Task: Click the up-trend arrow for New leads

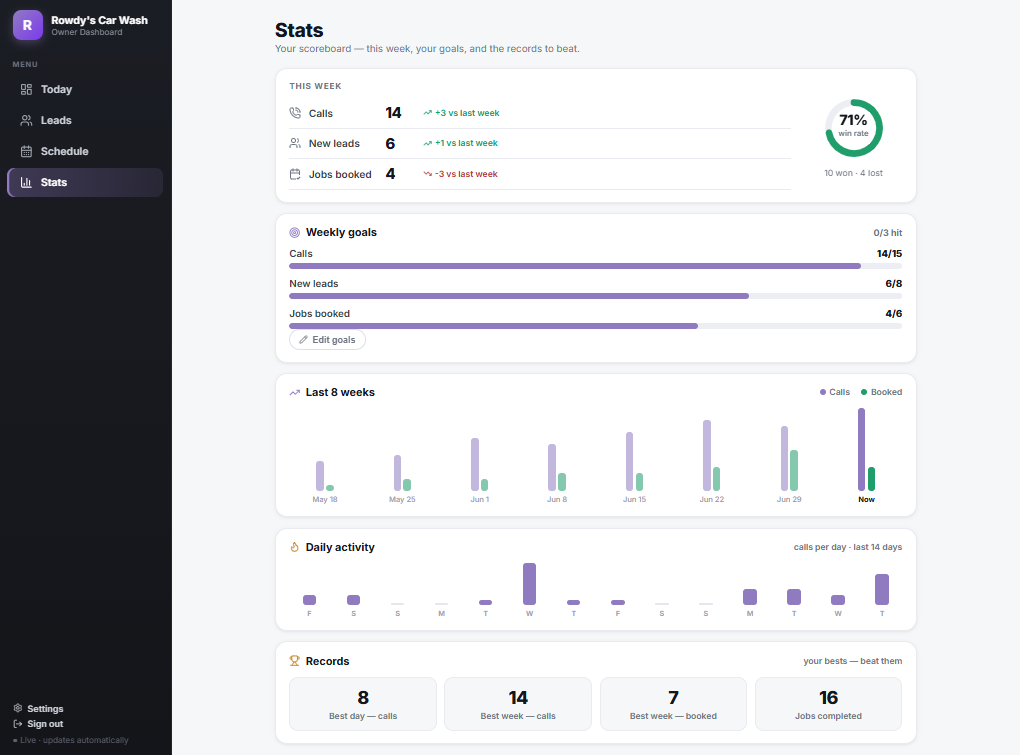Action: (427, 143)
